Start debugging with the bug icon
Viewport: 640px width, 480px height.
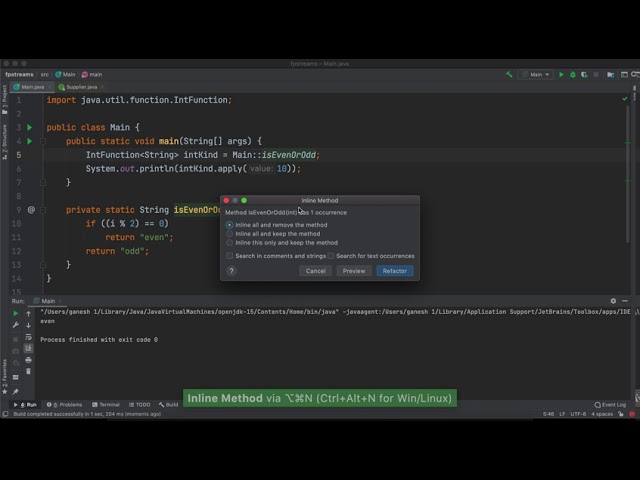(573, 74)
